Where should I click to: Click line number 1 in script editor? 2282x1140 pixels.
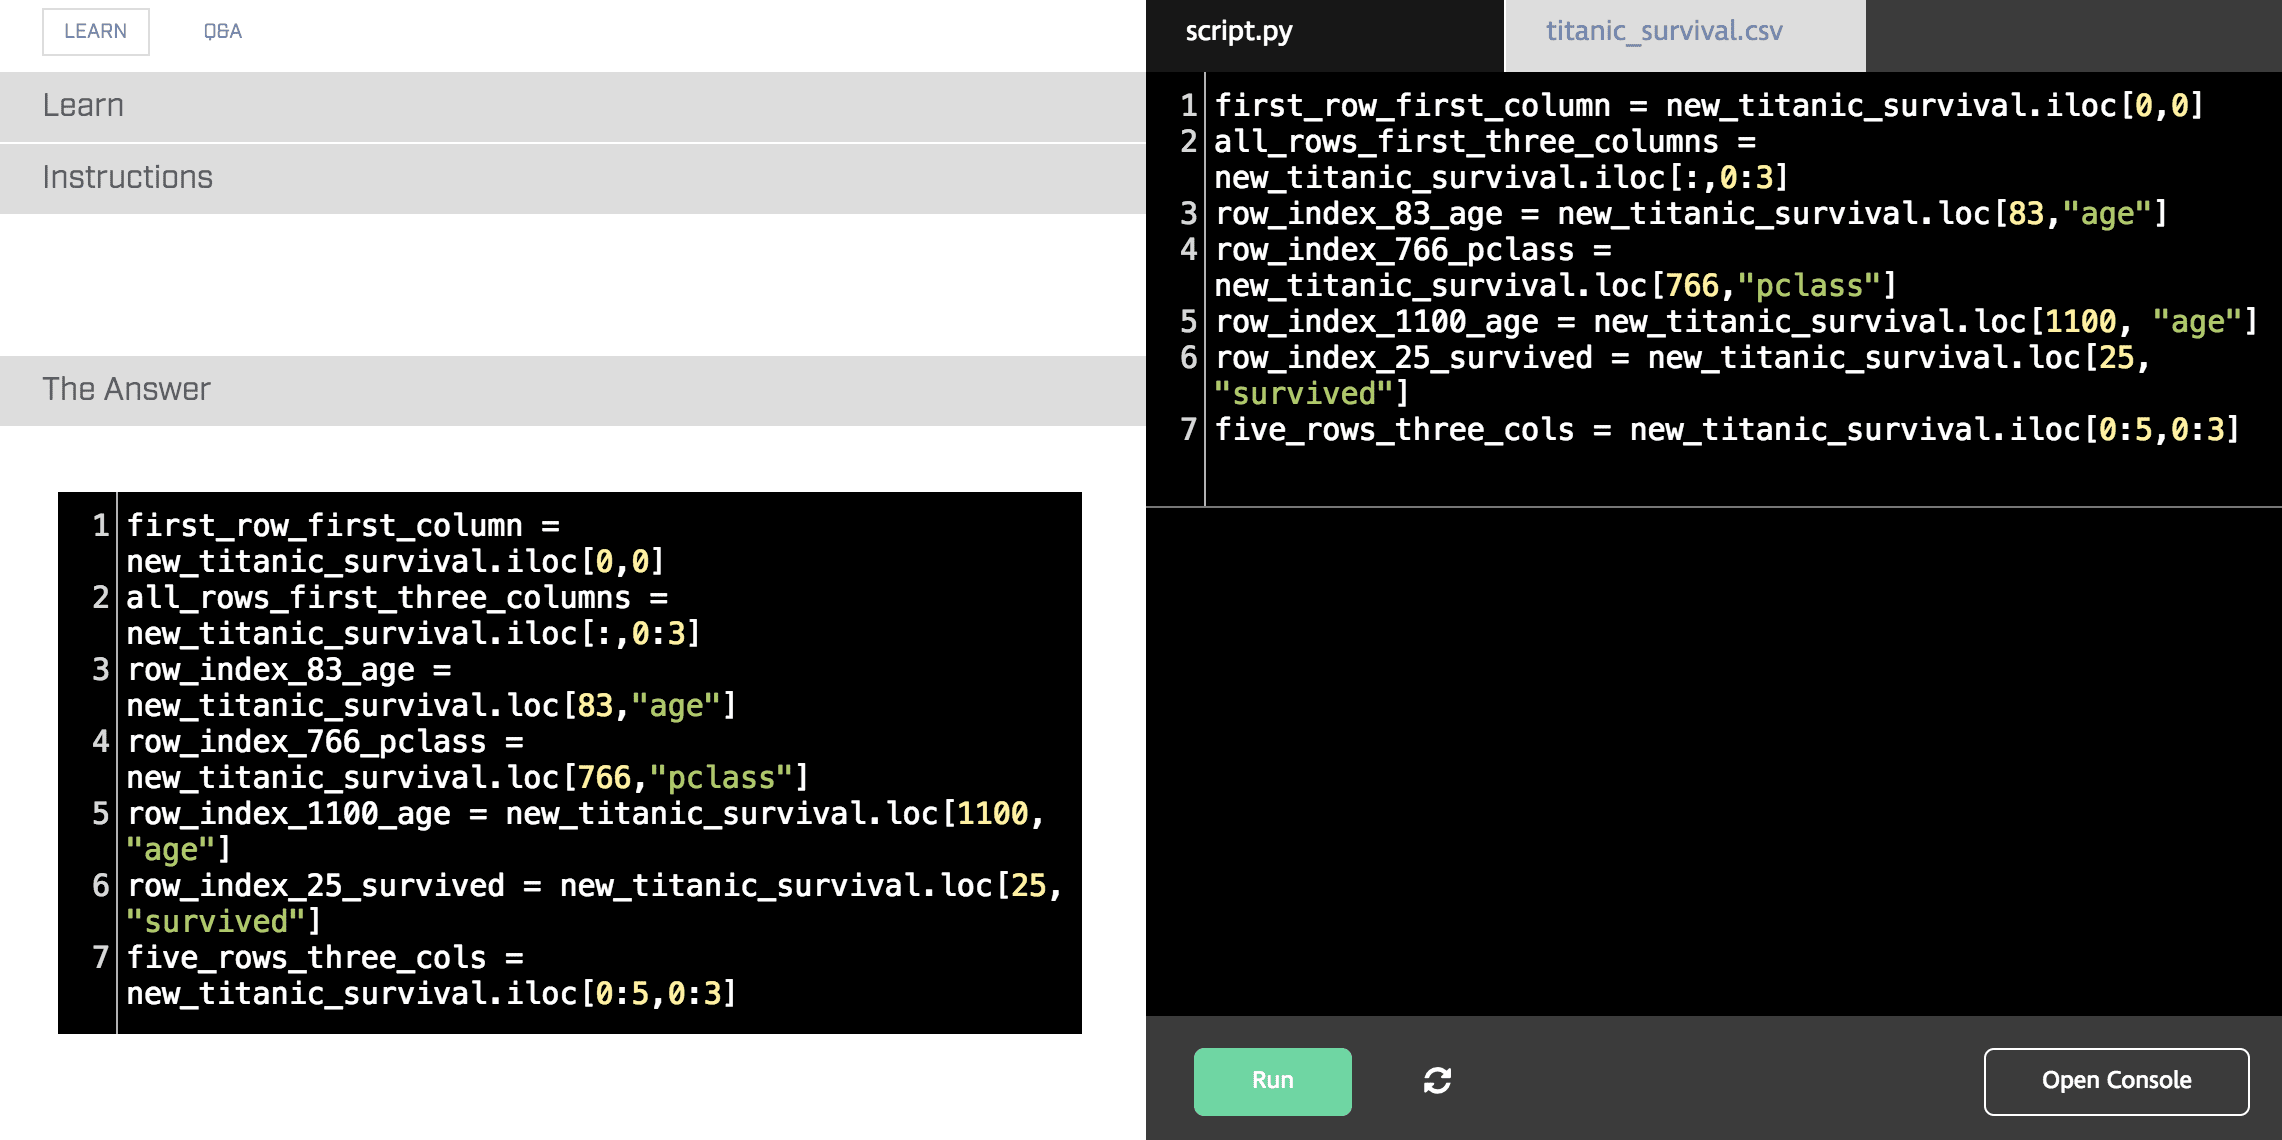1188,106
